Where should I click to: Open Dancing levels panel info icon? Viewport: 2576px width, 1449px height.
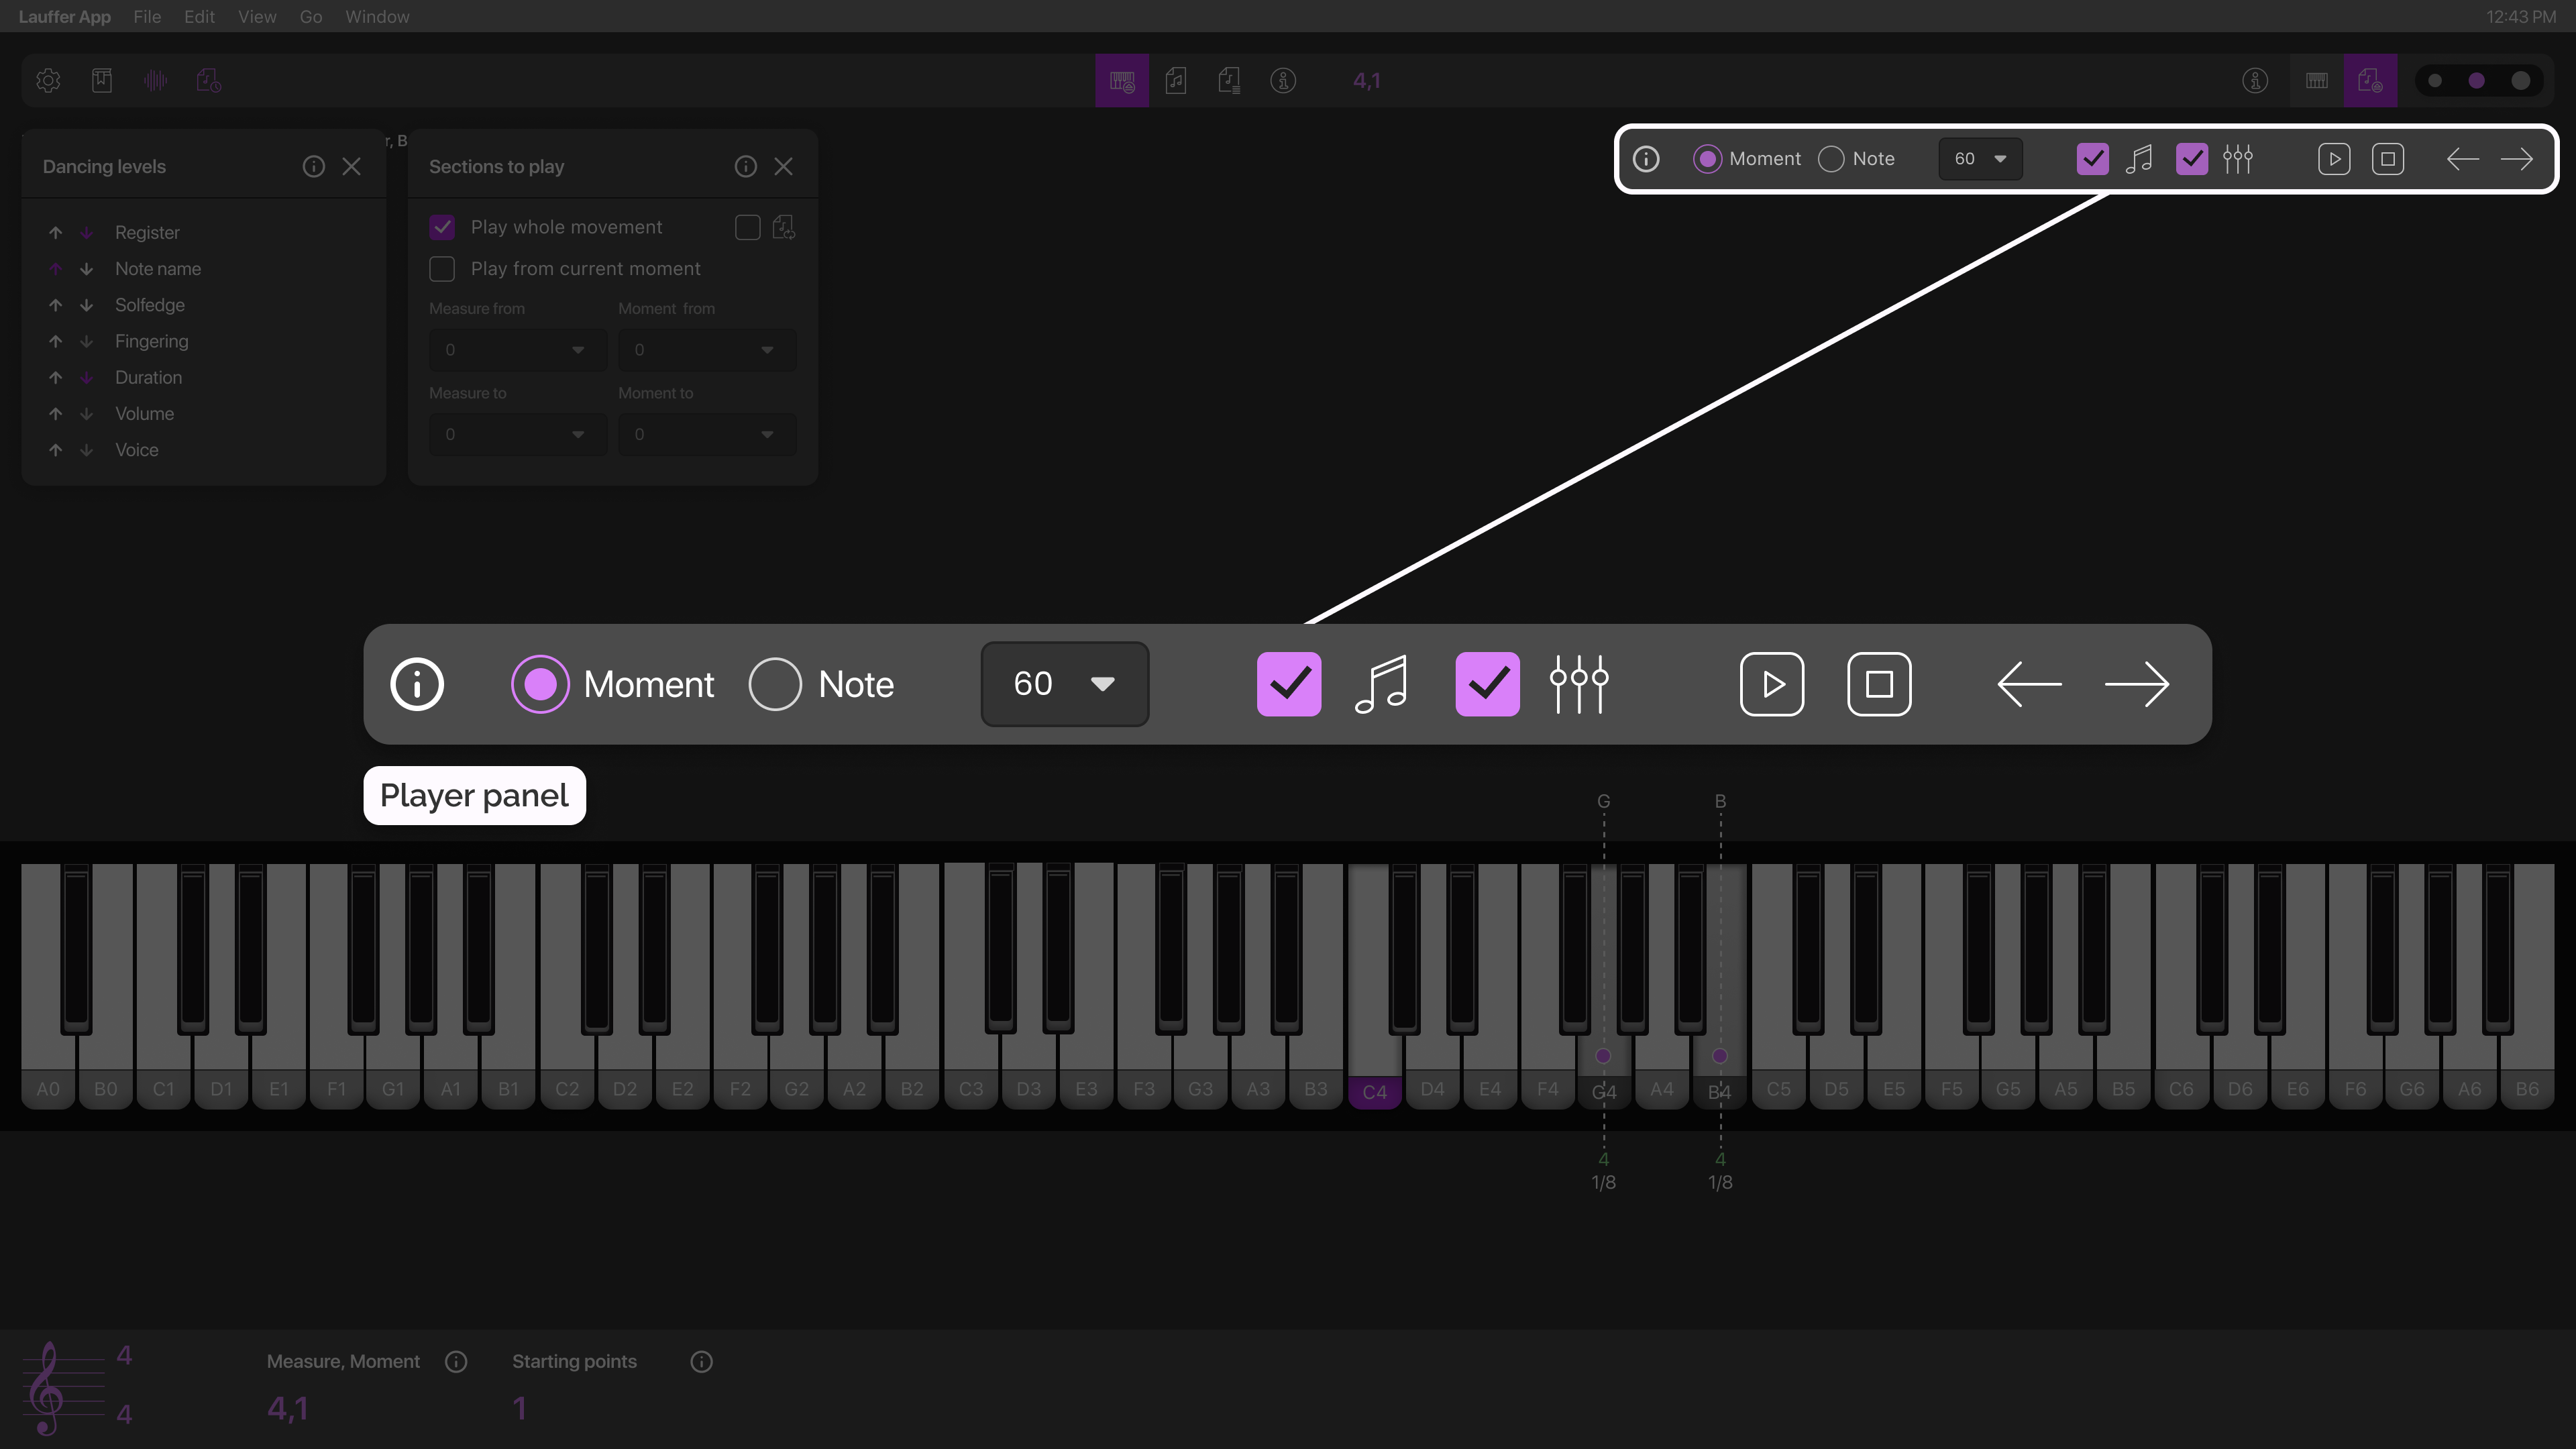pyautogui.click(x=314, y=166)
